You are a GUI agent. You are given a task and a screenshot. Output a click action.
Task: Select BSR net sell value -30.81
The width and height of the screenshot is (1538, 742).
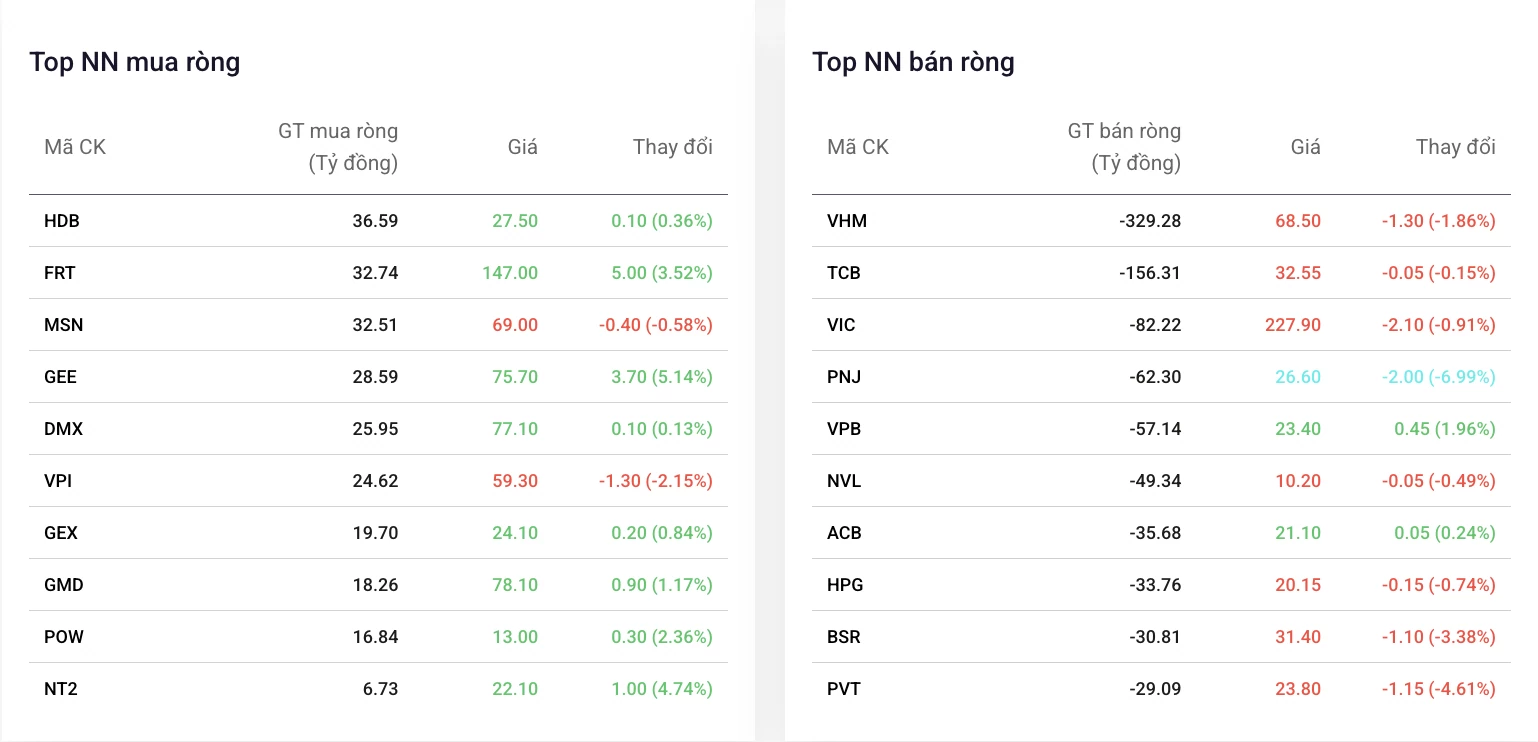coord(1155,637)
